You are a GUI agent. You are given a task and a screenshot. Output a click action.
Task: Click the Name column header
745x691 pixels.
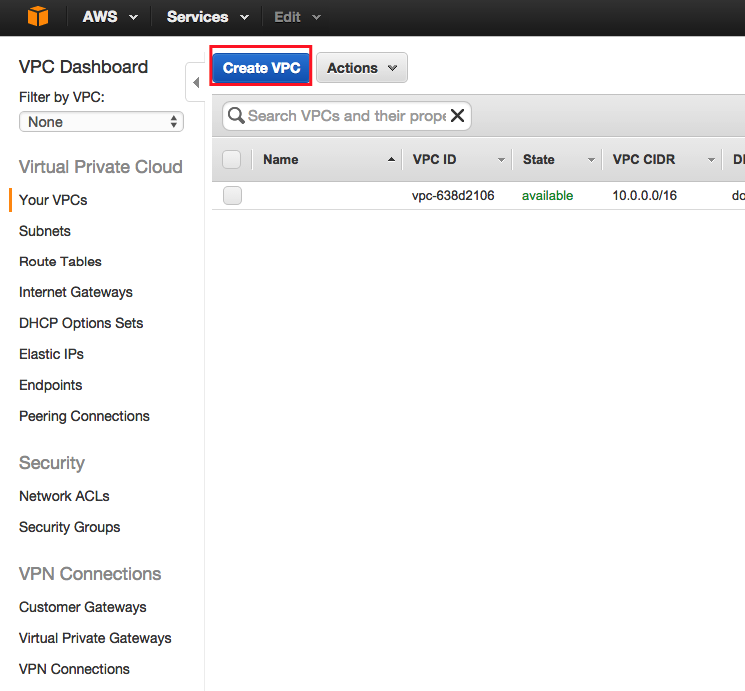coord(281,160)
